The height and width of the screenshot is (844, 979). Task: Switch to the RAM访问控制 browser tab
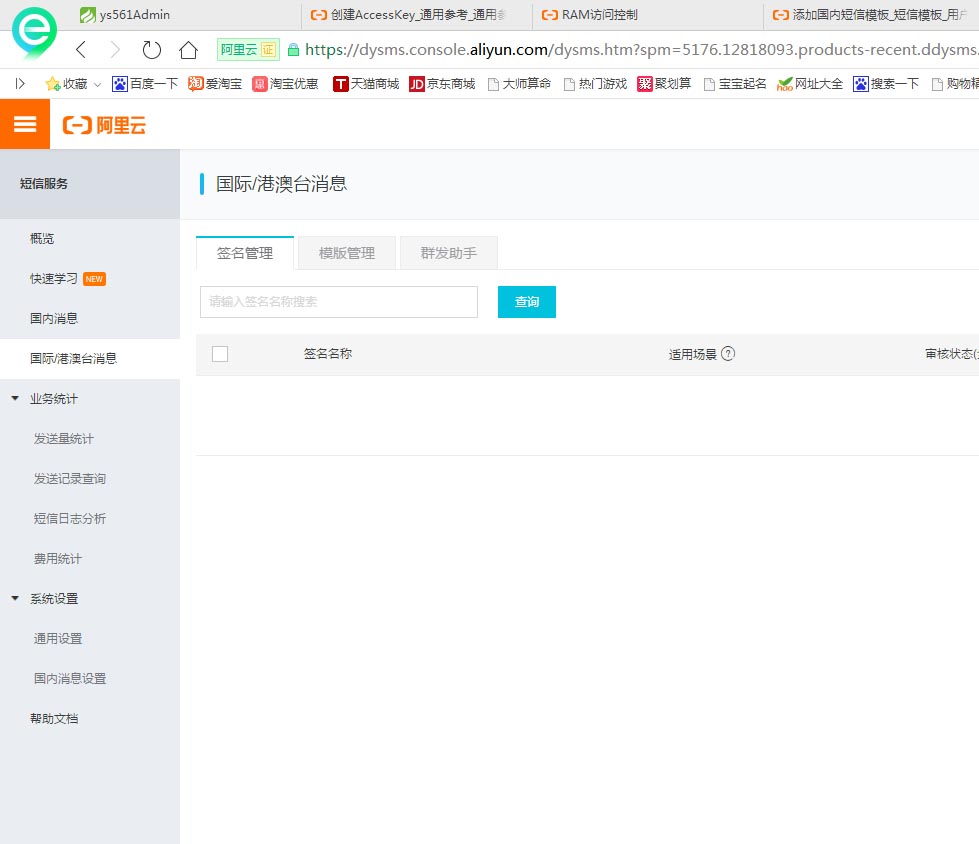(647, 15)
